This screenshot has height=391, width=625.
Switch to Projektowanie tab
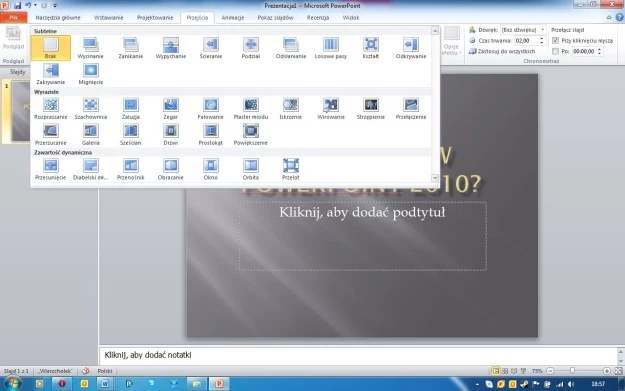click(x=155, y=18)
